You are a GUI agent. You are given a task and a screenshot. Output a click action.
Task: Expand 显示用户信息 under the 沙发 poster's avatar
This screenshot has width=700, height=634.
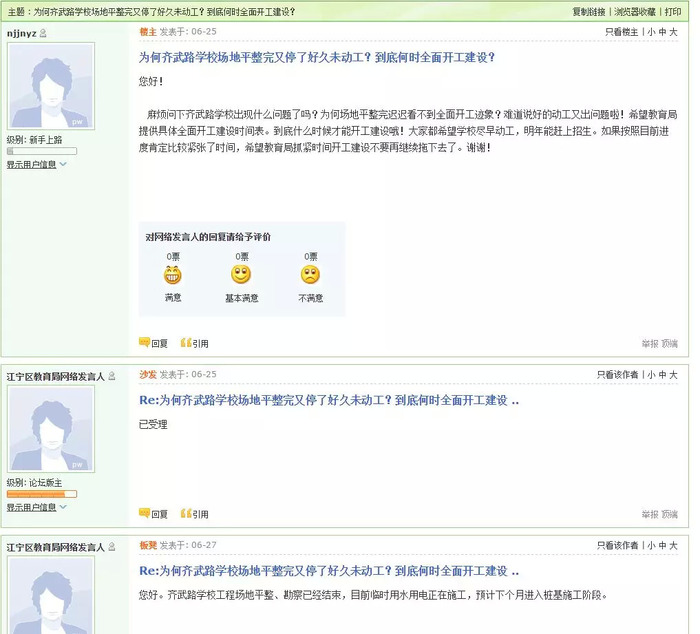(x=37, y=507)
